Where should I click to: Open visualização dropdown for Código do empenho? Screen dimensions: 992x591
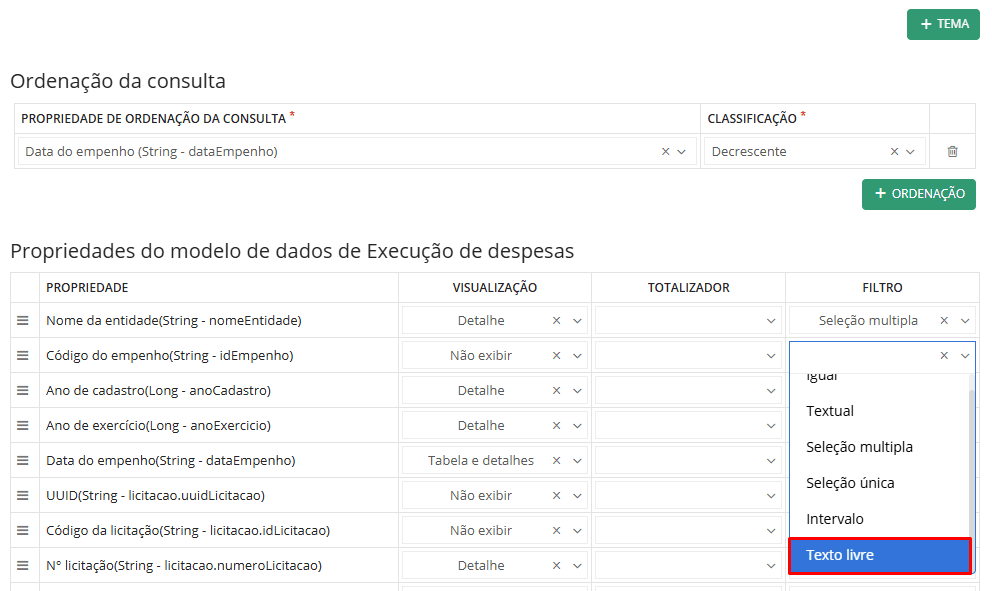coord(577,356)
